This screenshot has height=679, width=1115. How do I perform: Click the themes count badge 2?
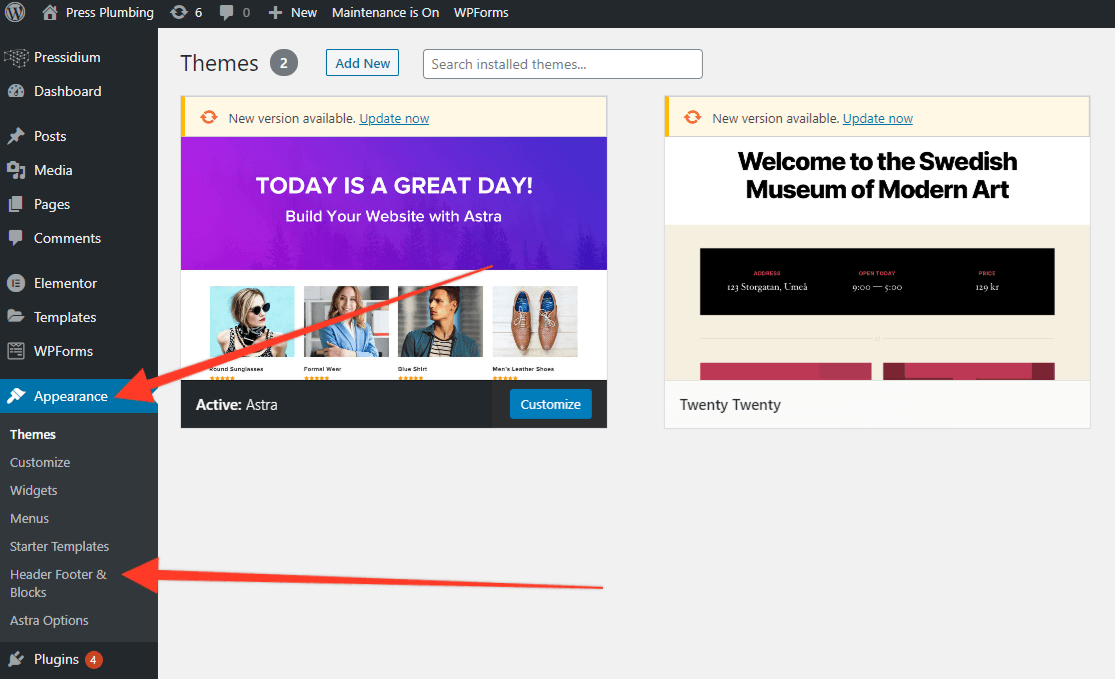(284, 63)
